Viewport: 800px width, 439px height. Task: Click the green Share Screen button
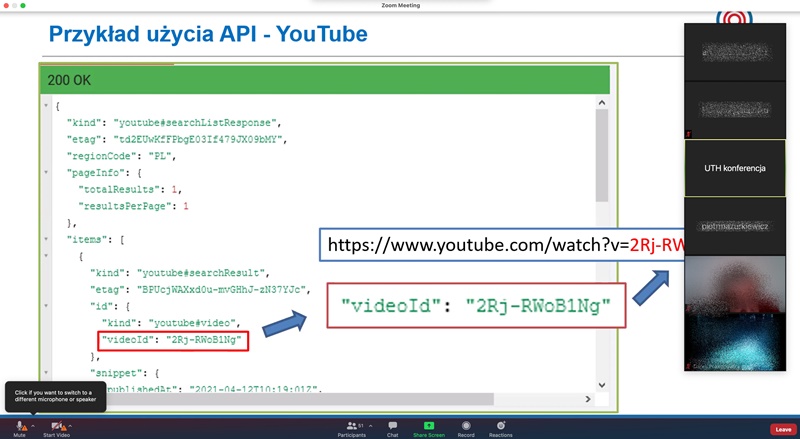click(429, 429)
